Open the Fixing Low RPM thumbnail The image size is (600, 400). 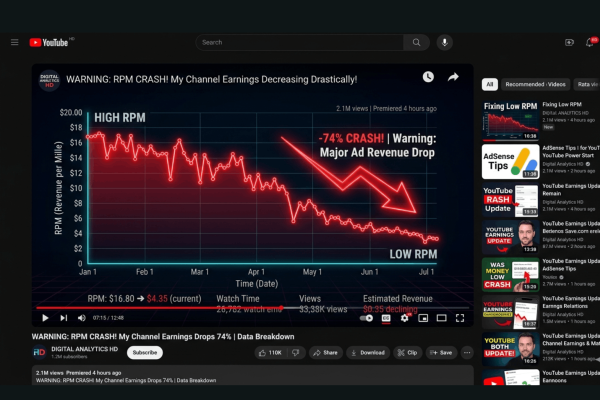[510, 121]
